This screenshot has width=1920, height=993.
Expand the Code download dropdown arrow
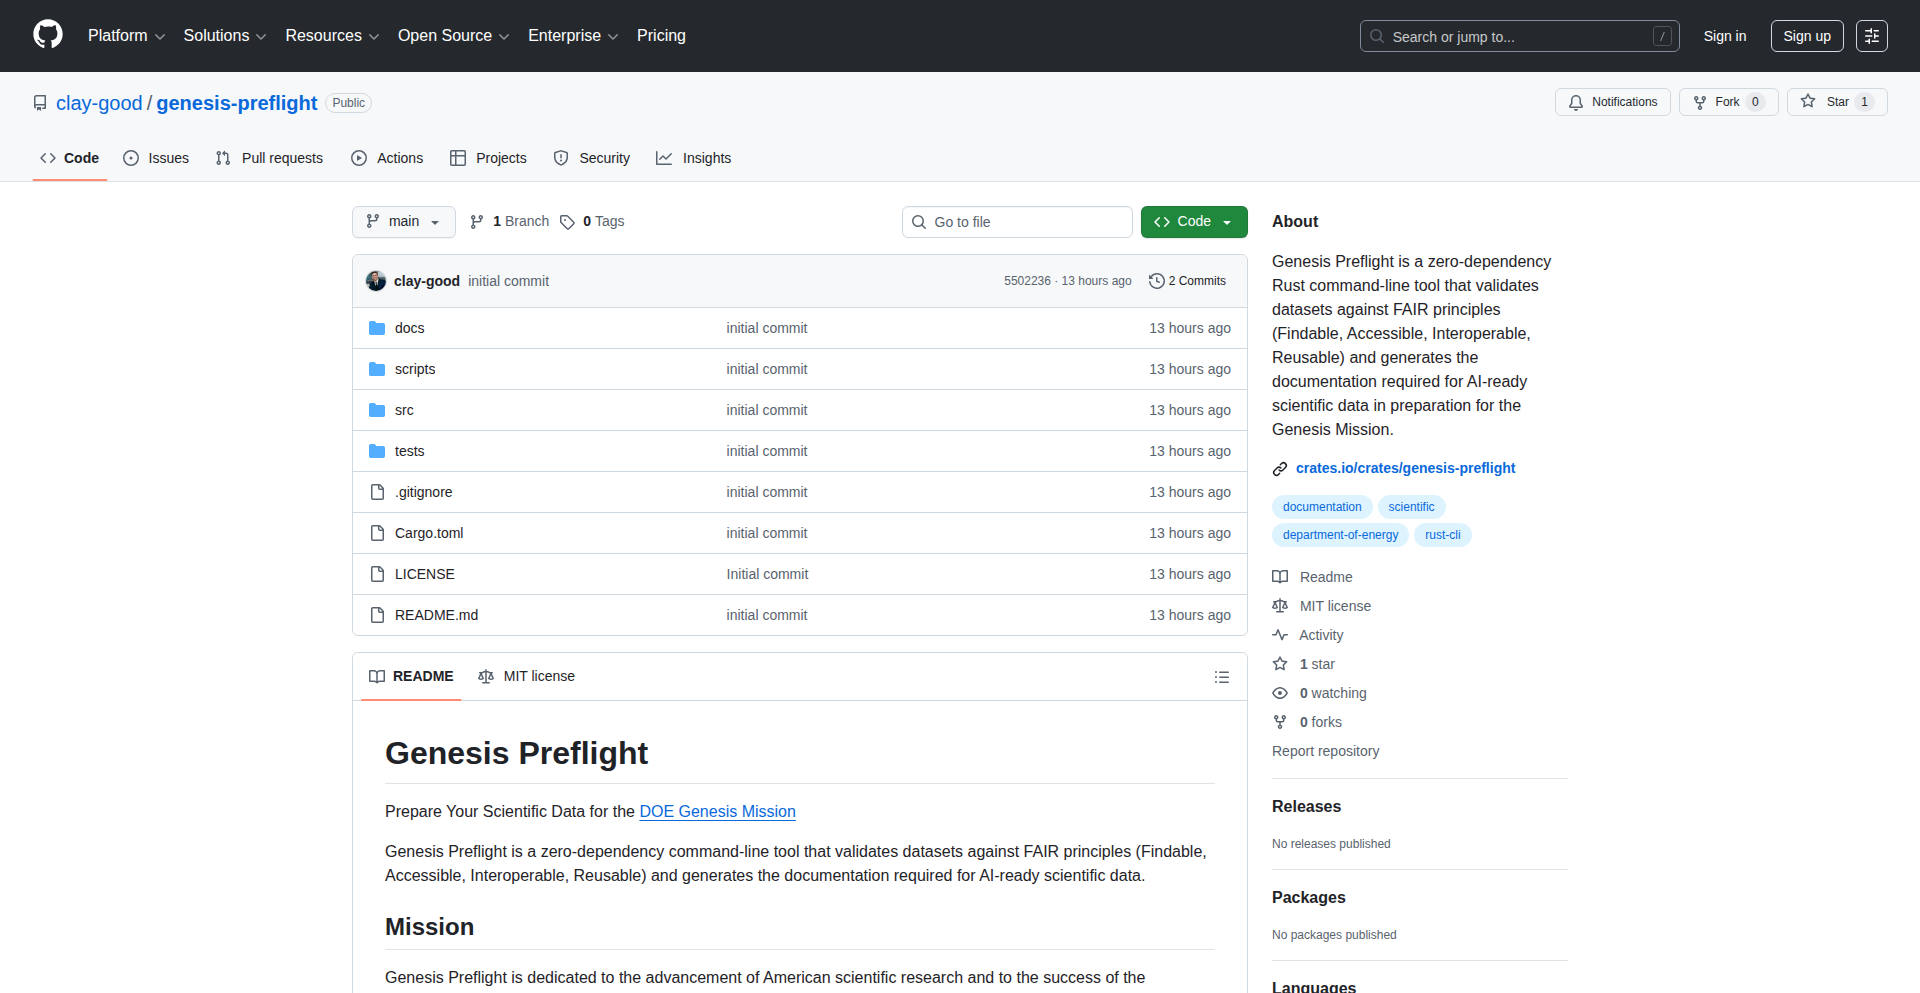pyautogui.click(x=1227, y=221)
